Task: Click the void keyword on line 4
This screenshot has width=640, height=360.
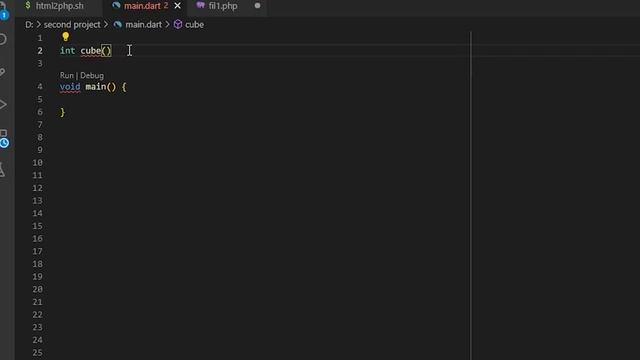Action: pos(70,87)
